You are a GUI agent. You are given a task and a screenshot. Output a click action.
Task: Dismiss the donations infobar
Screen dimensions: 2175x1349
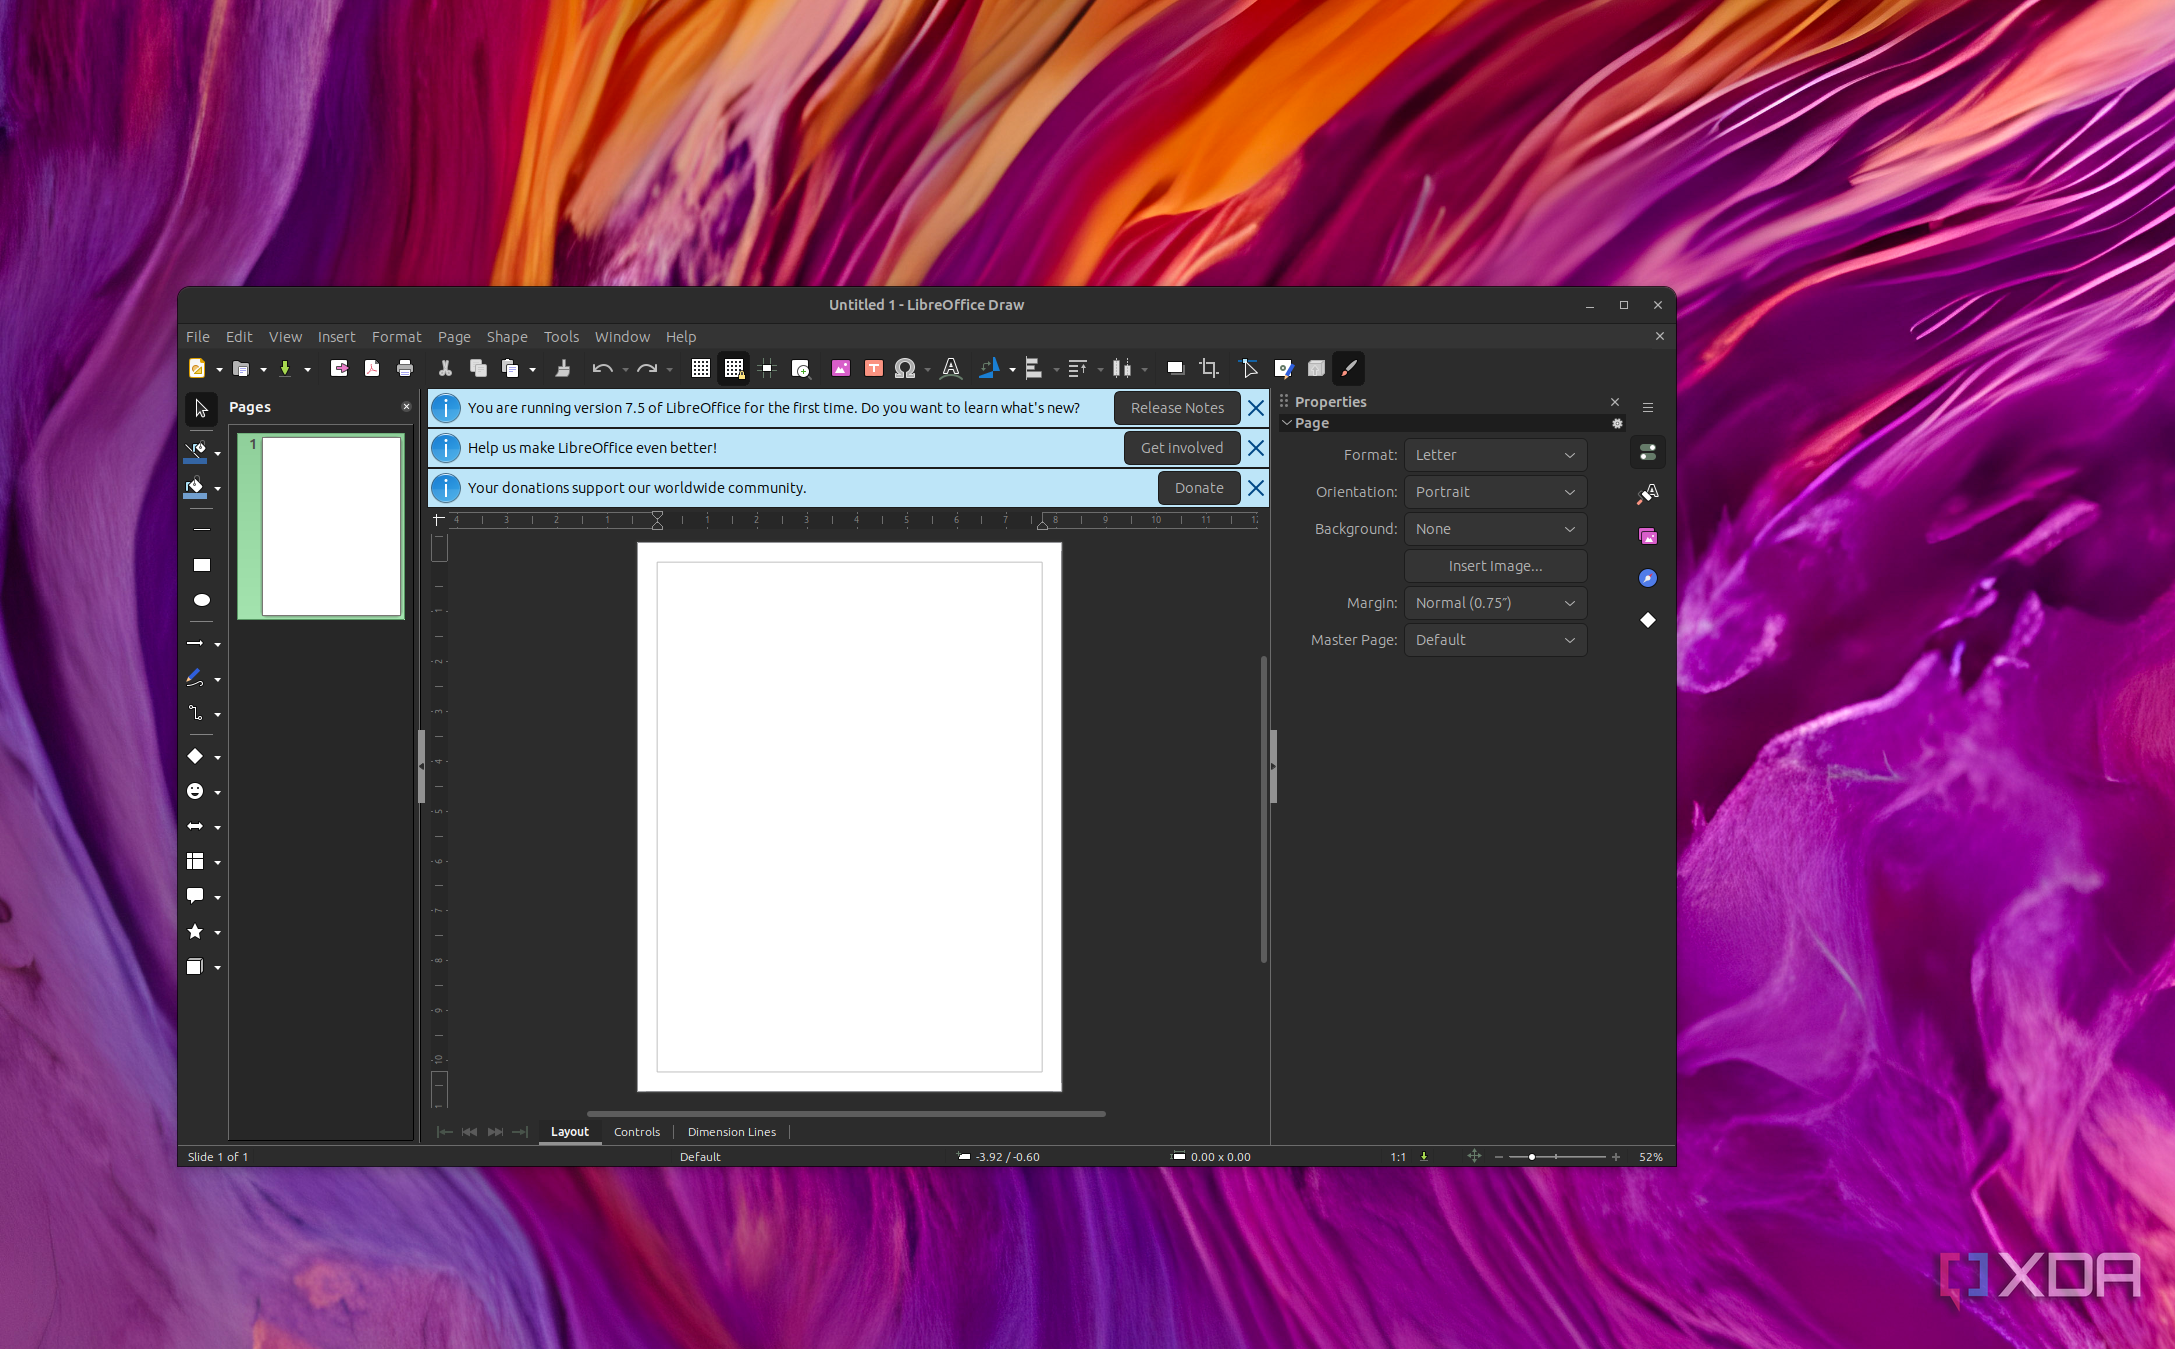click(1256, 488)
